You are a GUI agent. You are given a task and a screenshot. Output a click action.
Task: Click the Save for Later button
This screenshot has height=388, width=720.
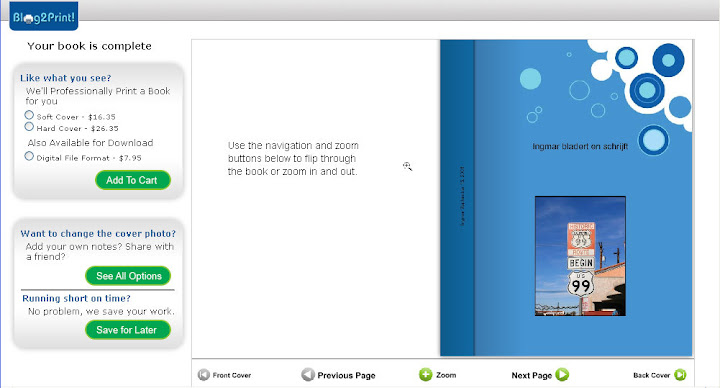click(x=128, y=330)
